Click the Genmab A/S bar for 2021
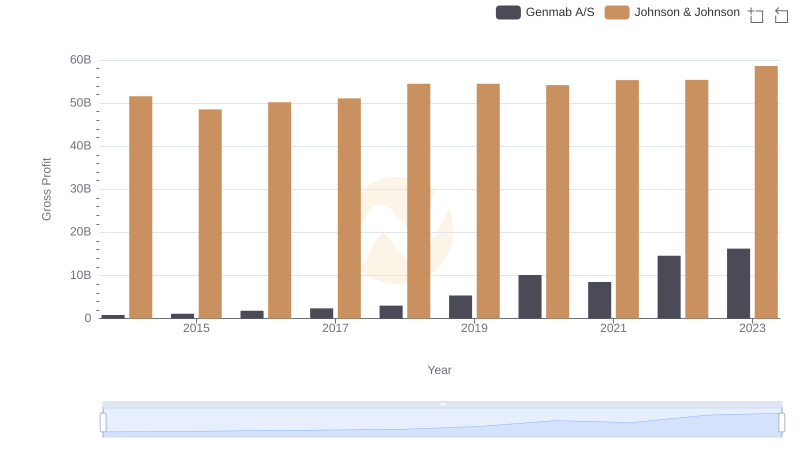This screenshot has width=800, height=461. (x=599, y=300)
